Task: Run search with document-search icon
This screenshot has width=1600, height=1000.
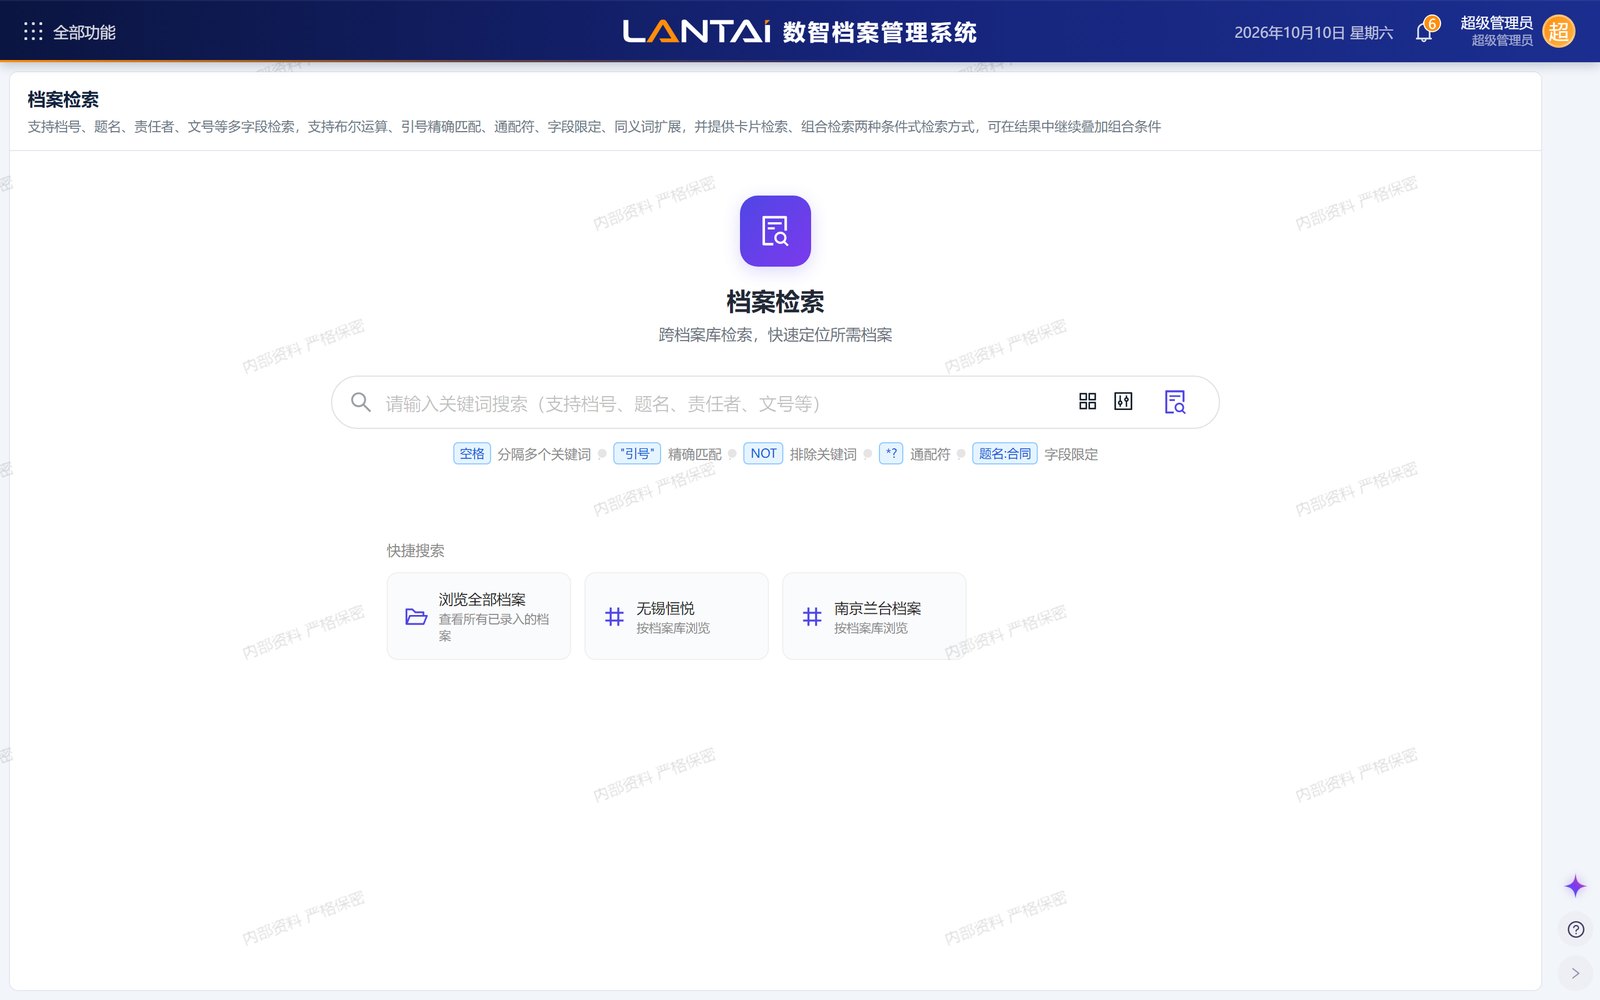Action: click(1175, 402)
